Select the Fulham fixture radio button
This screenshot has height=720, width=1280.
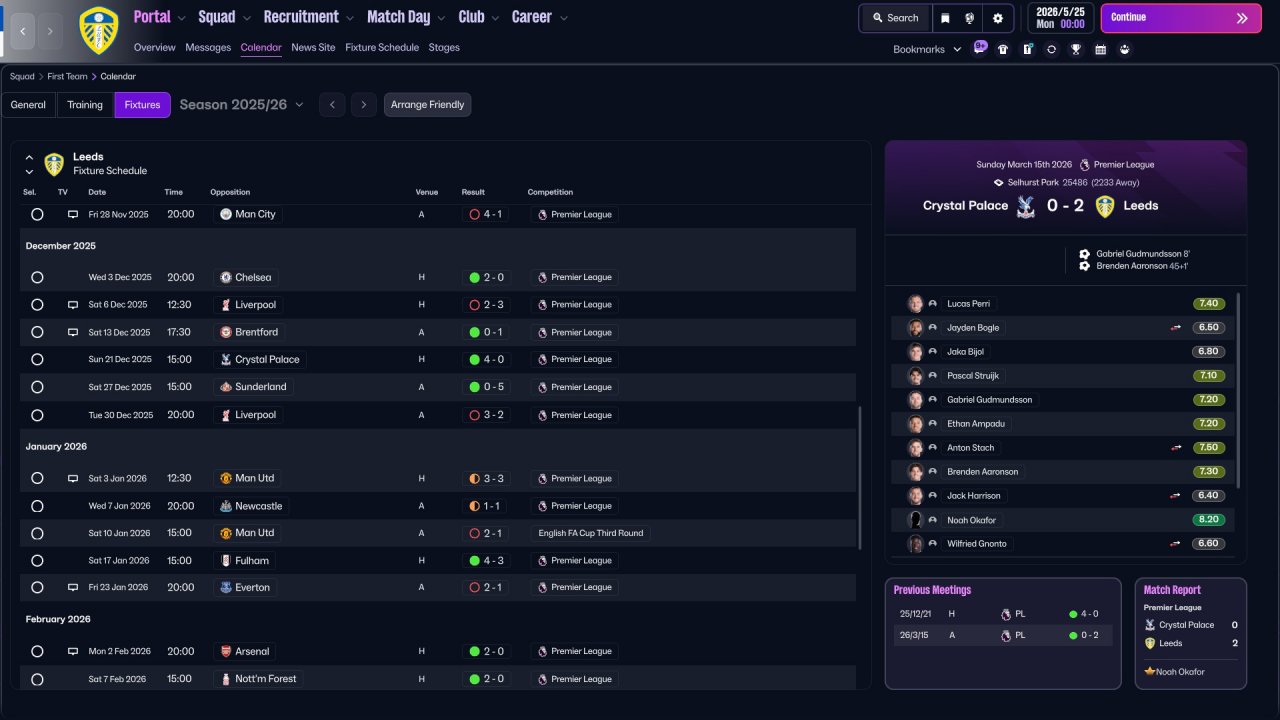pos(37,561)
